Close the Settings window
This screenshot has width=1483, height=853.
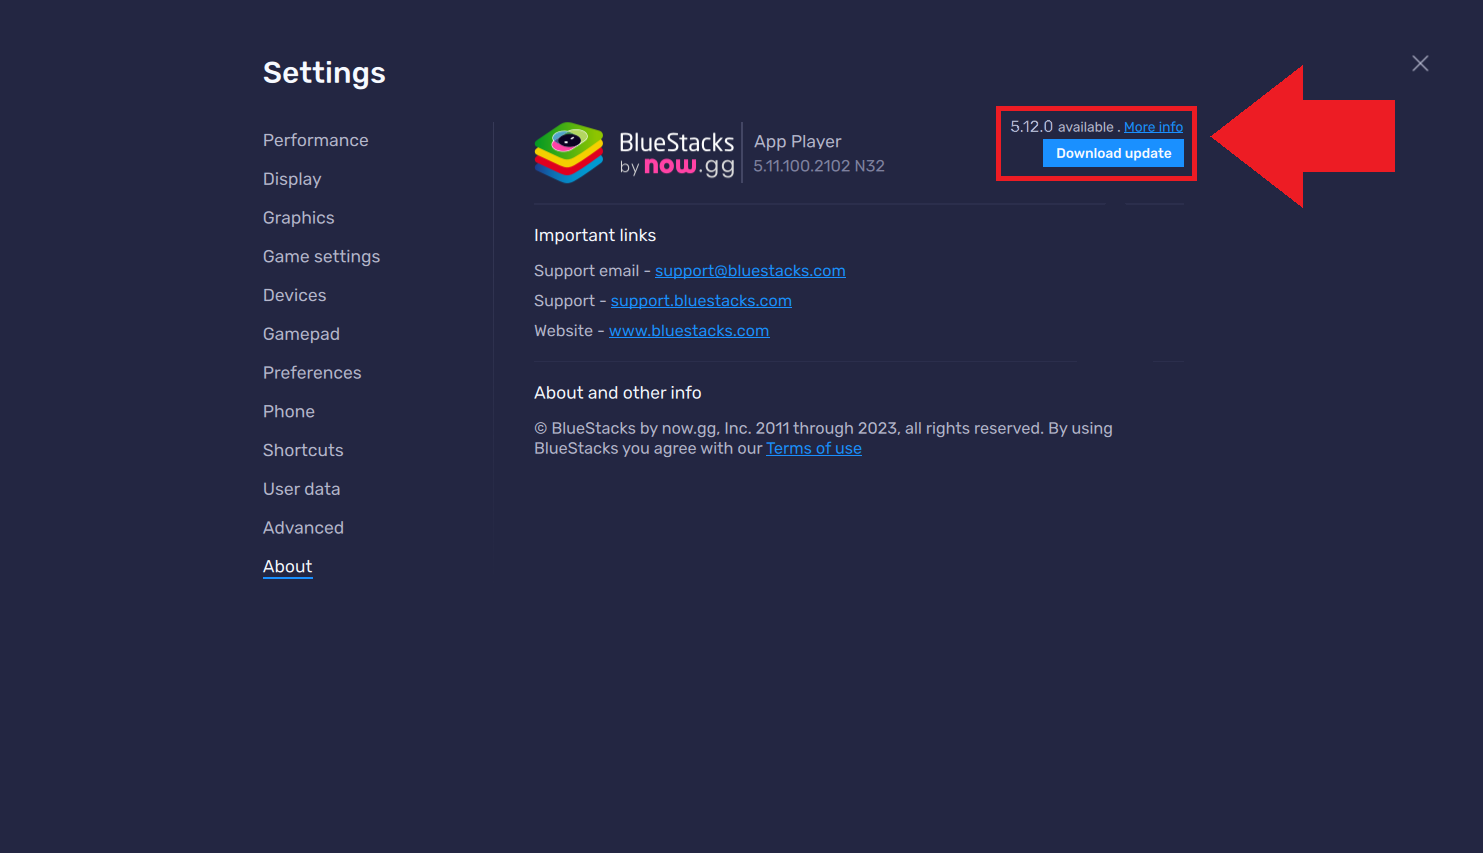coord(1420,64)
